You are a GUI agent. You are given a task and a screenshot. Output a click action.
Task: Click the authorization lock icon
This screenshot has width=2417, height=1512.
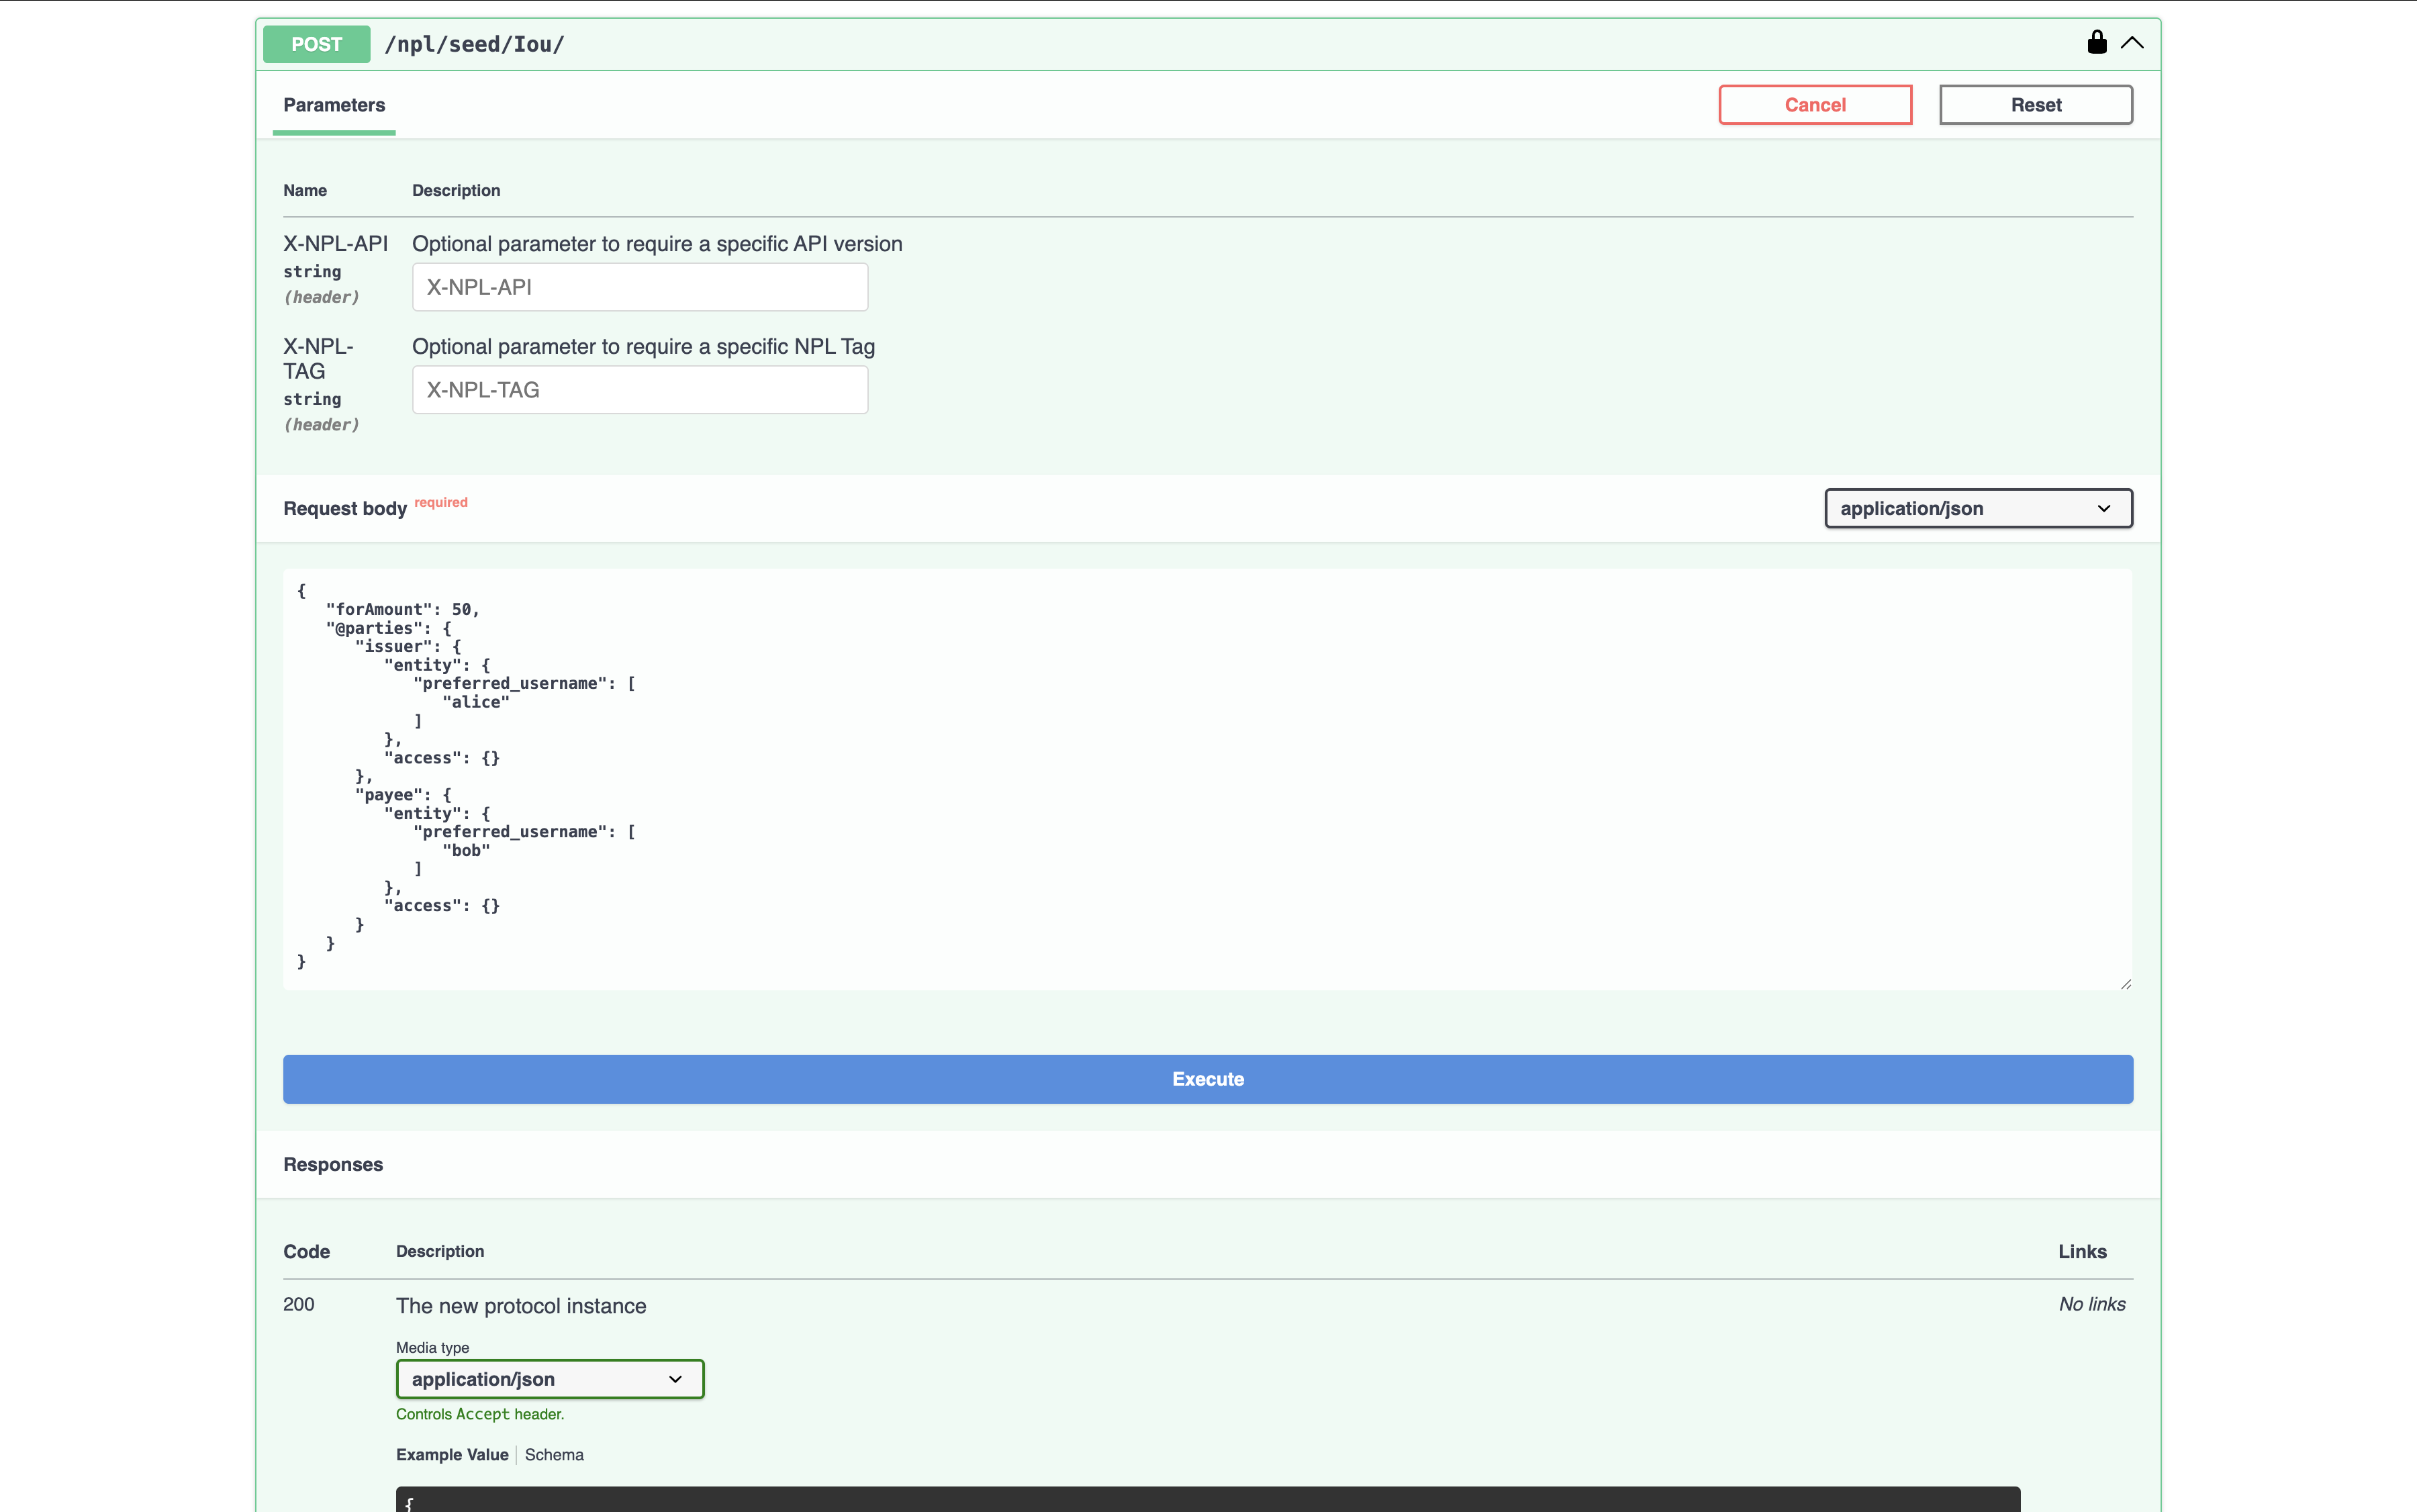coord(2096,43)
